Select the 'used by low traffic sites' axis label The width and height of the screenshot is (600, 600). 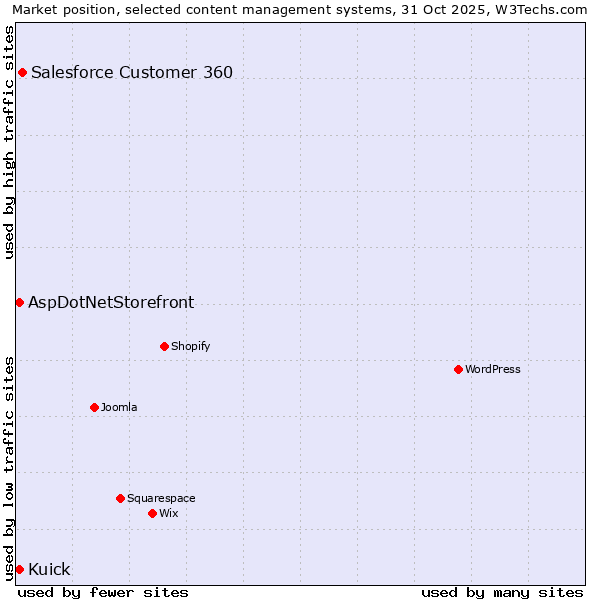tap(9, 468)
